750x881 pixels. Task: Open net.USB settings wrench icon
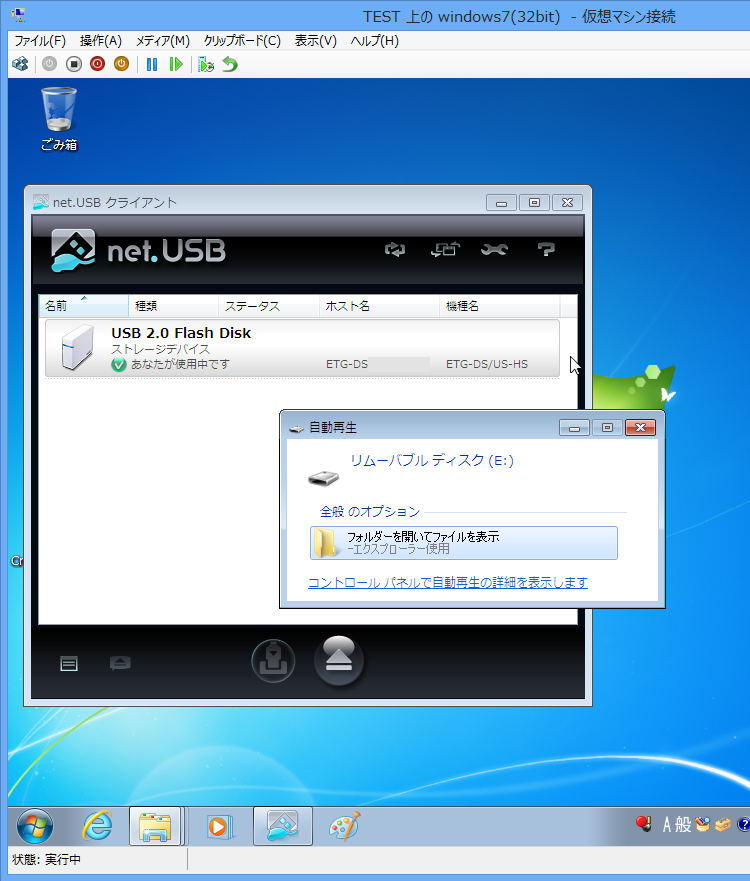coord(494,249)
